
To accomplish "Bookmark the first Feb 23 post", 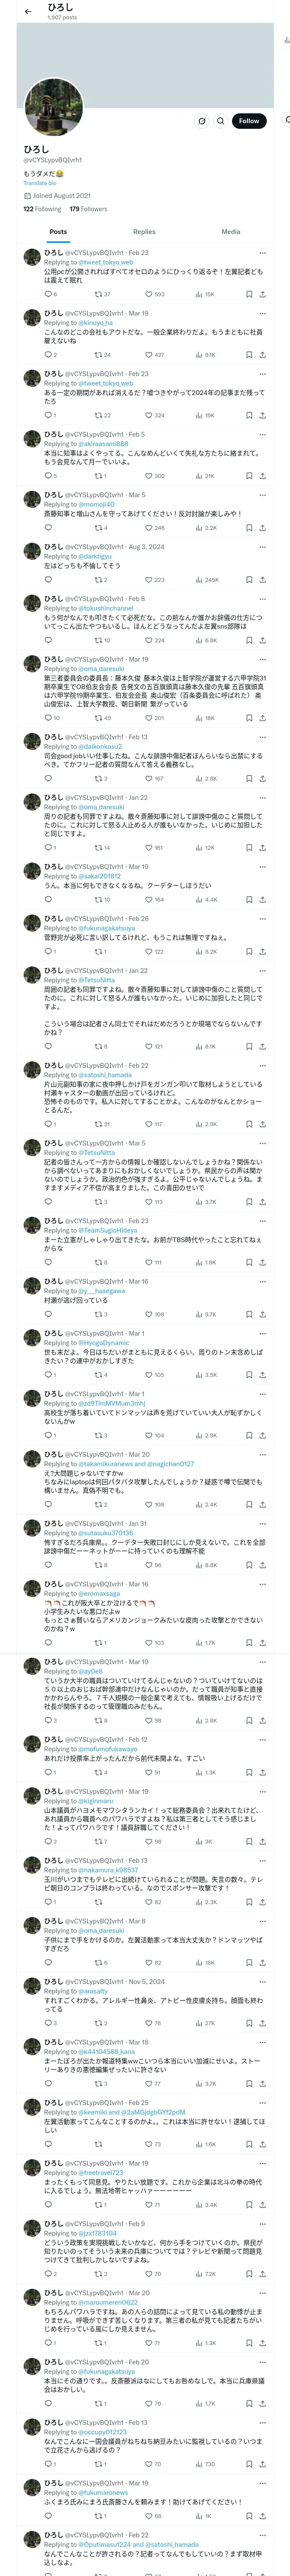I will pyautogui.click(x=249, y=294).
